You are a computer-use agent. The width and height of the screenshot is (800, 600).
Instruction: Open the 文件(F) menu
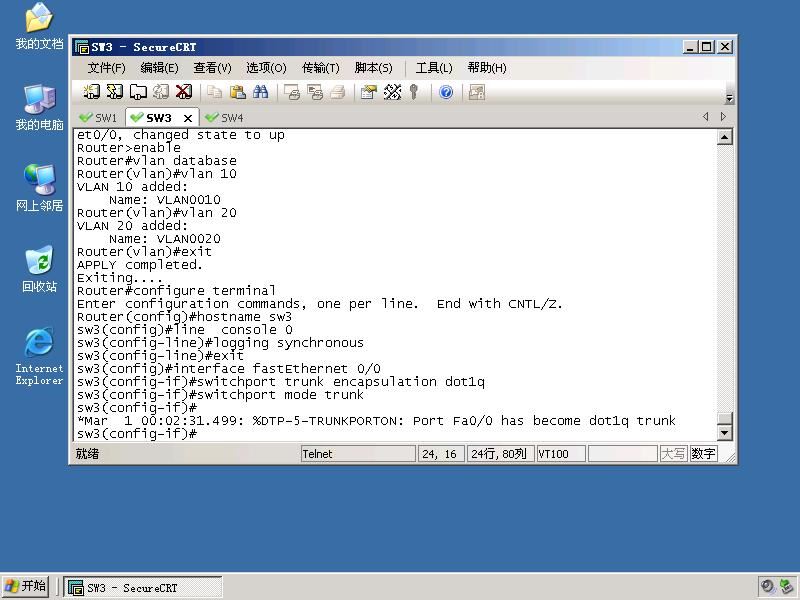106,68
